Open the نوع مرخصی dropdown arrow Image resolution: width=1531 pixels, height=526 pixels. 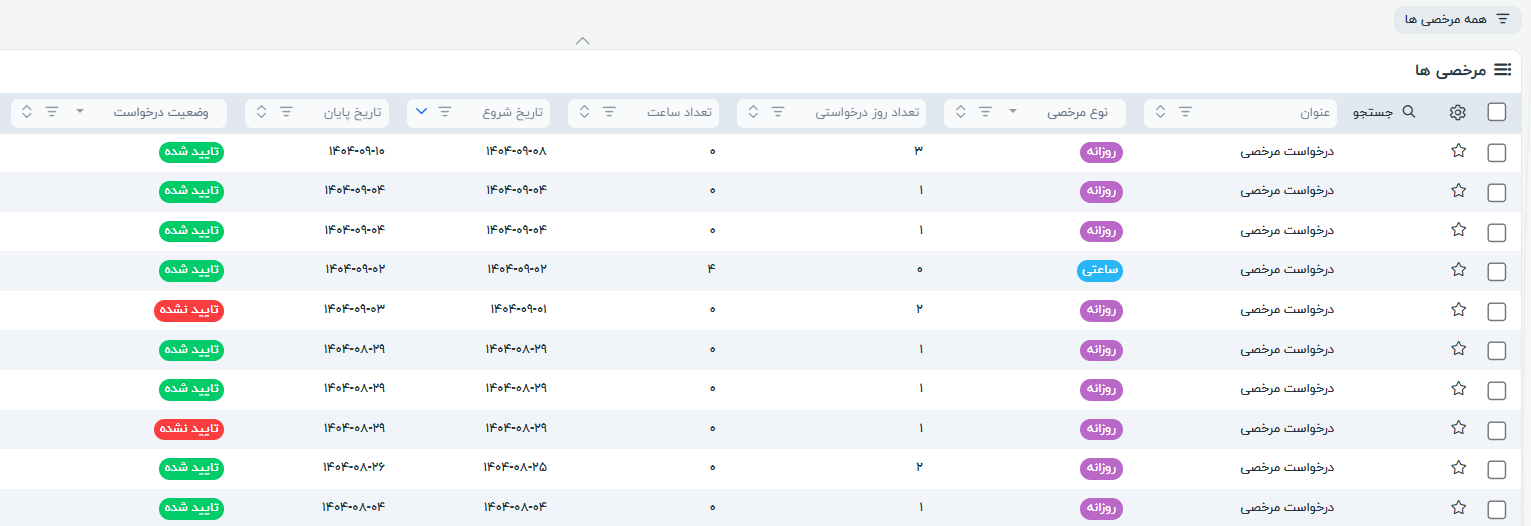(1012, 112)
